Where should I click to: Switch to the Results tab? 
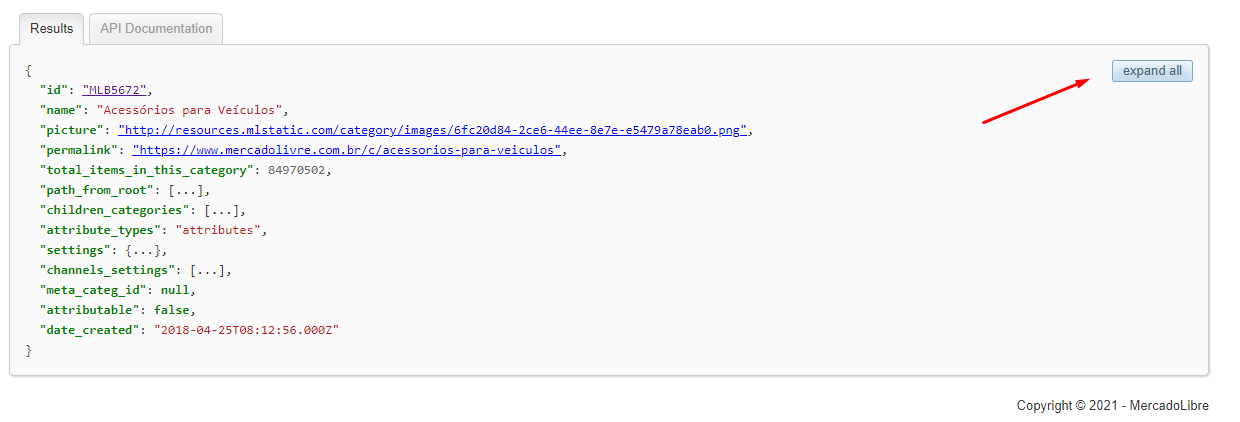[51, 29]
